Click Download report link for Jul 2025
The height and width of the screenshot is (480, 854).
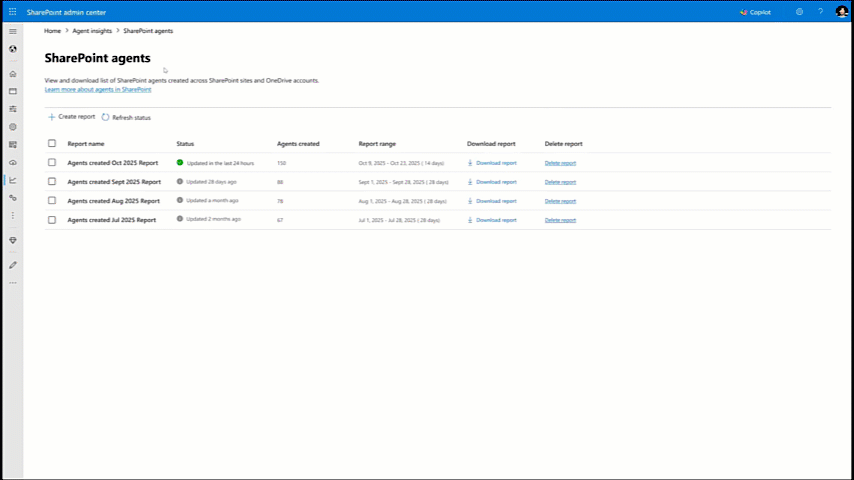pyautogui.click(x=496, y=220)
